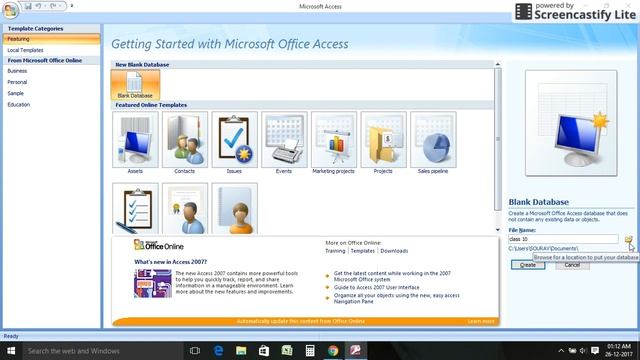Select the Blank Database icon

[x=135, y=84]
